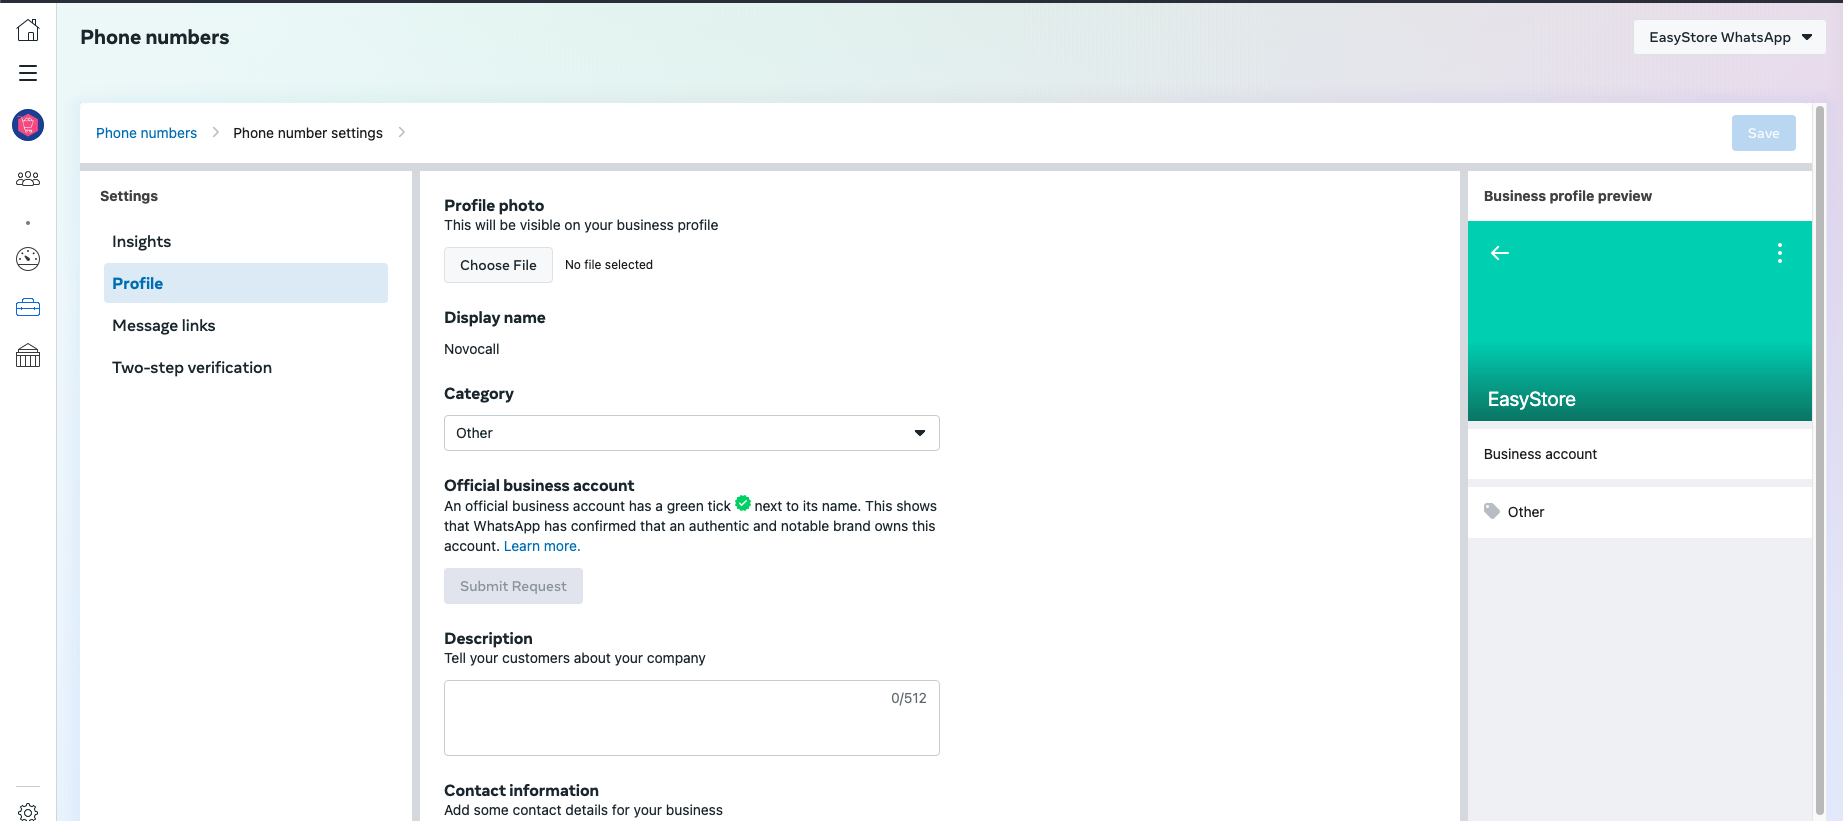The height and width of the screenshot is (821, 1843).
Task: Open the Home icon in the sidebar
Action: coord(28,30)
